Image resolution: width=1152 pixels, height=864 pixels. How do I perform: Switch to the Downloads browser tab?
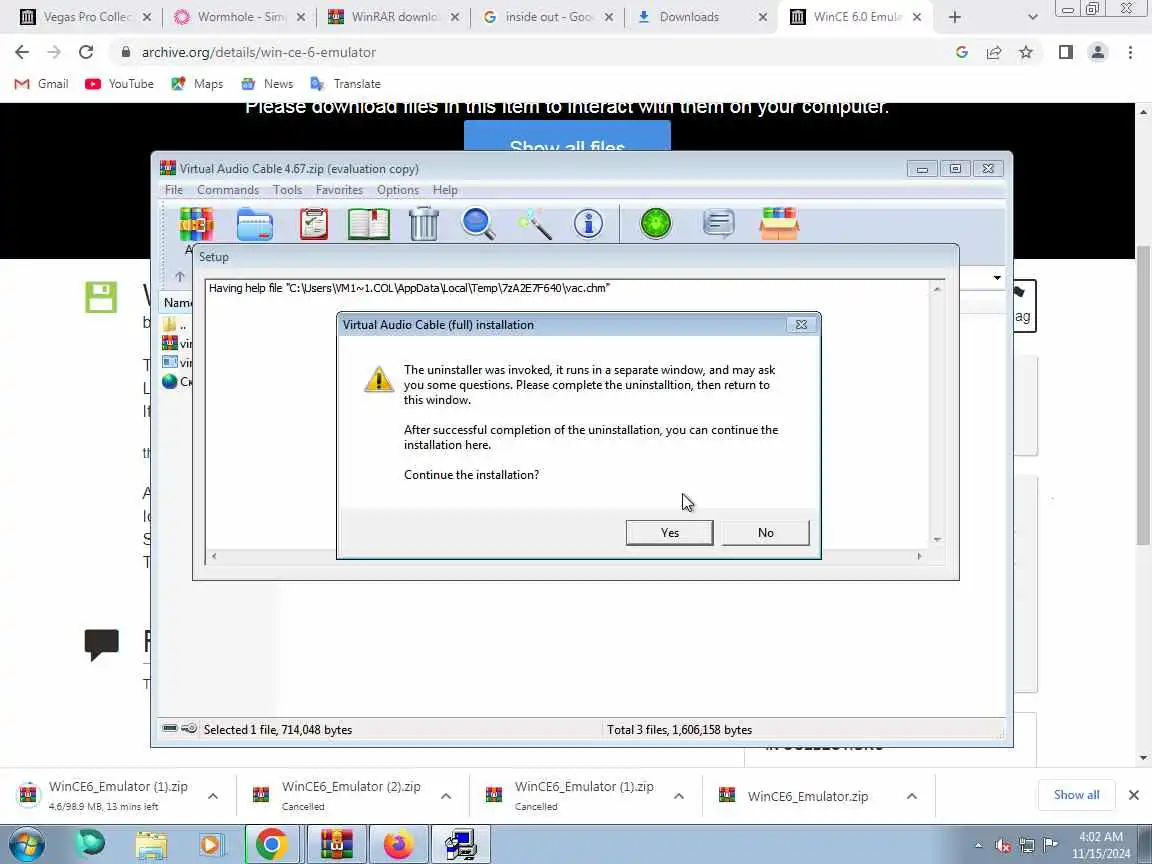click(702, 17)
